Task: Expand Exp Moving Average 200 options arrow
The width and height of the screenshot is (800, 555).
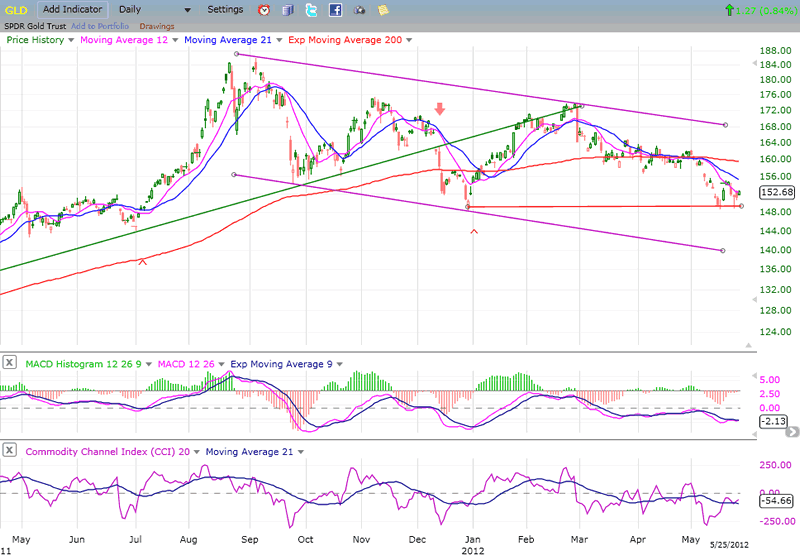Action: [408, 40]
